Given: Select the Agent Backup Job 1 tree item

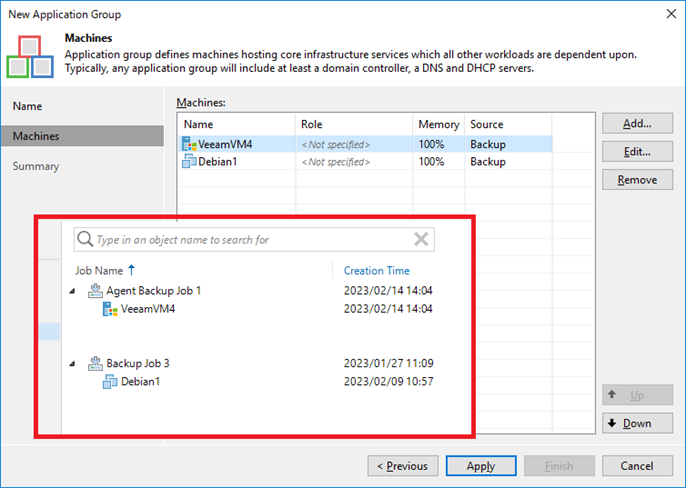Looking at the screenshot, I should click(x=154, y=291).
